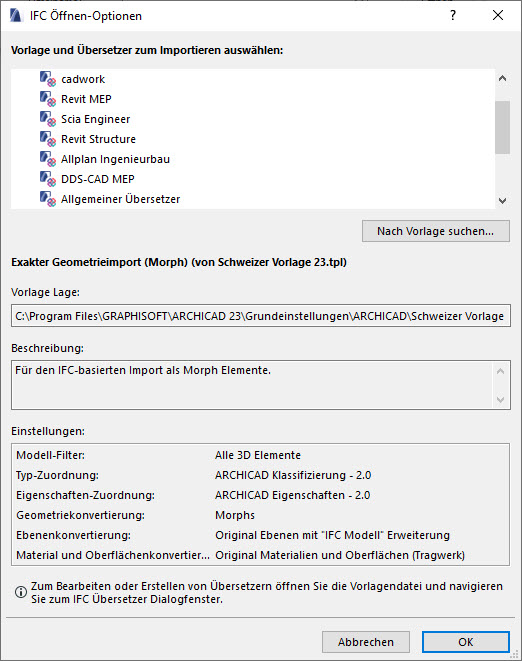This screenshot has width=522, height=661.
Task: Select Allgemeiner Übersetzer in the list
Action: click(x=121, y=199)
